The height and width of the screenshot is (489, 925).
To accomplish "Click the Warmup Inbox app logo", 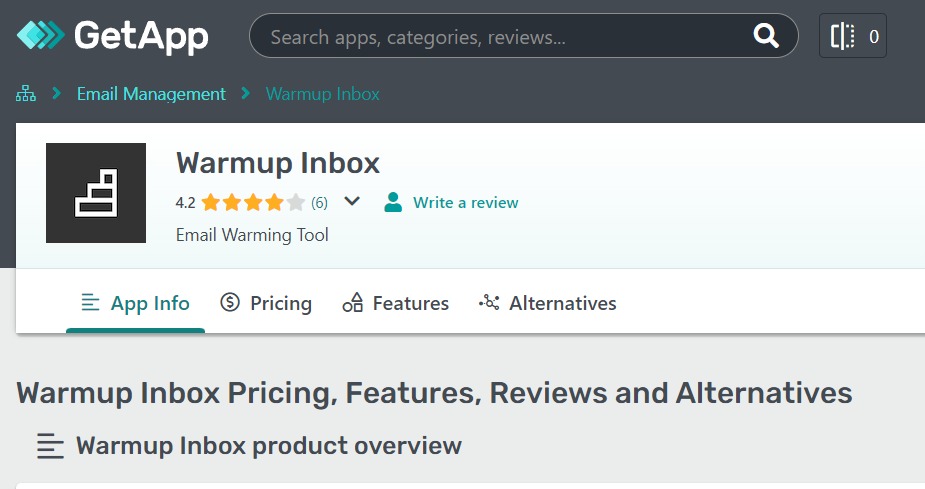I will (96, 193).
